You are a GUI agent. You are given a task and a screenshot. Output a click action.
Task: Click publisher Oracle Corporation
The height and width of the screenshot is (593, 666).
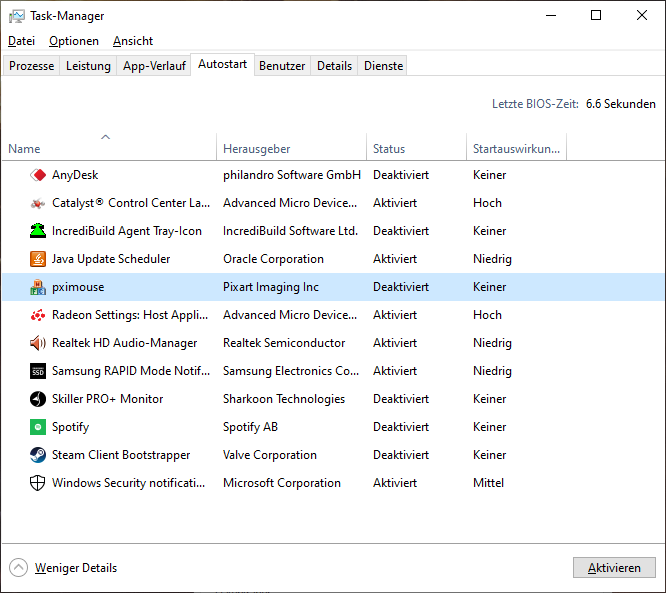coord(273,259)
